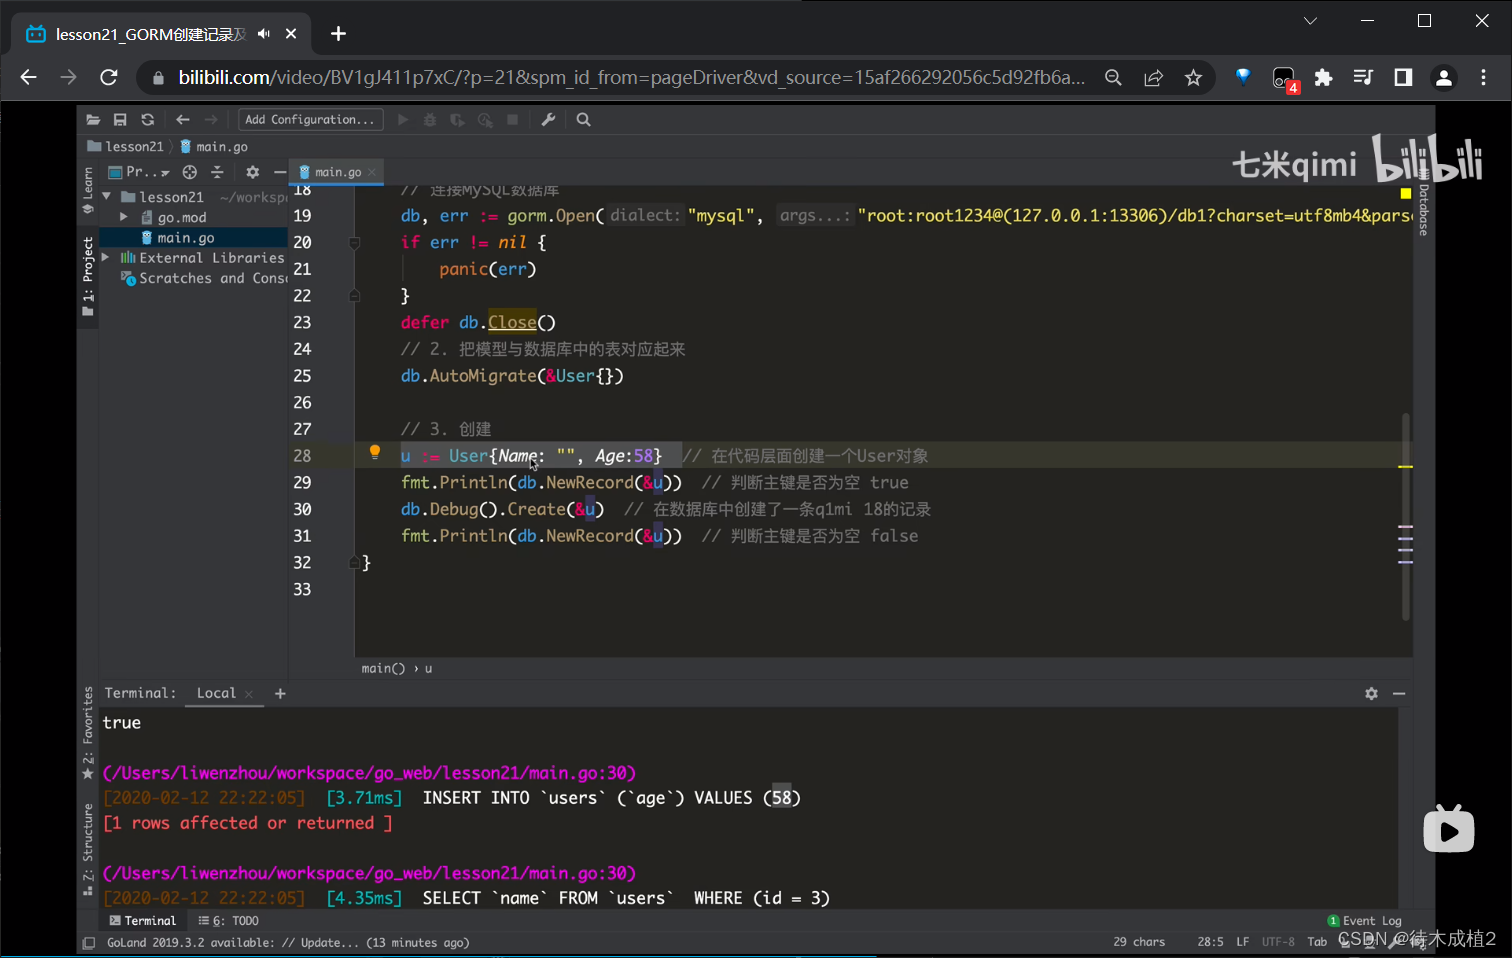Click the collapse all icon in Project panel

tap(217, 172)
